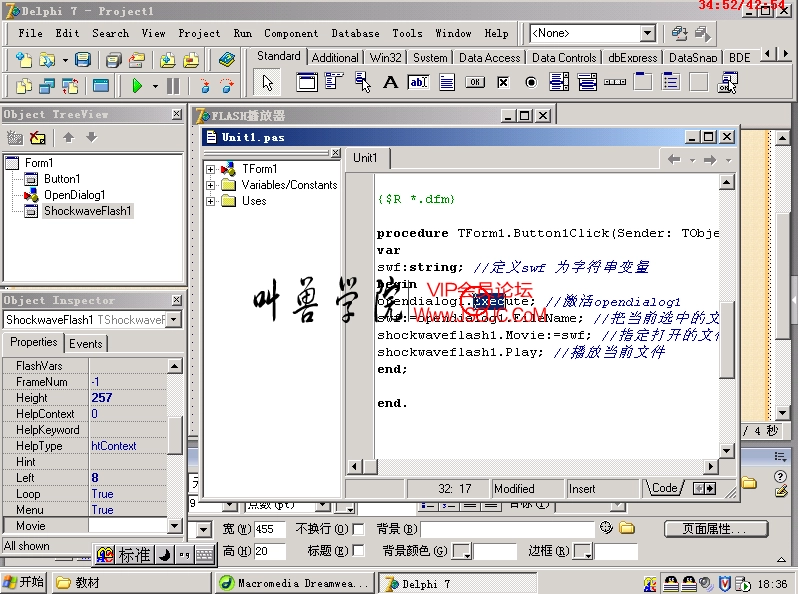
Task: Expand the TForm1 node in code explorer
Action: coord(210,169)
